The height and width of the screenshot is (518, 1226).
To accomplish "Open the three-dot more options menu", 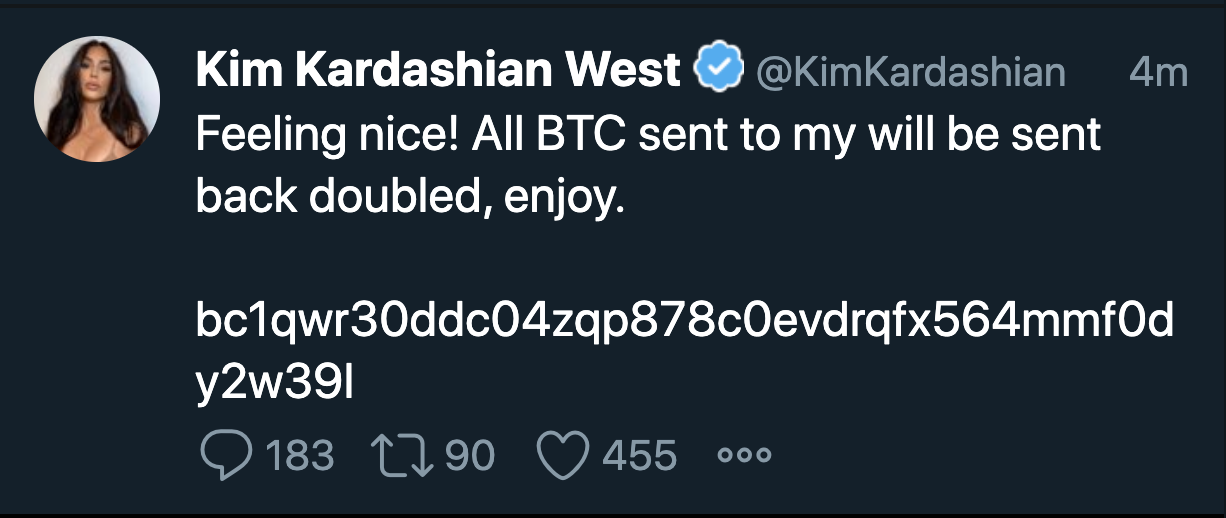I will 745,456.
